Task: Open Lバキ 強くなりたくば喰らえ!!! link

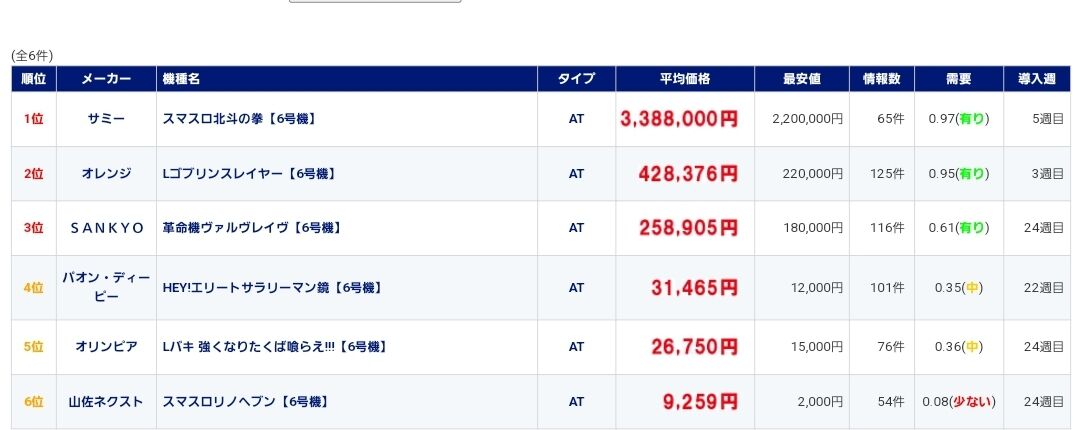Action: point(275,347)
